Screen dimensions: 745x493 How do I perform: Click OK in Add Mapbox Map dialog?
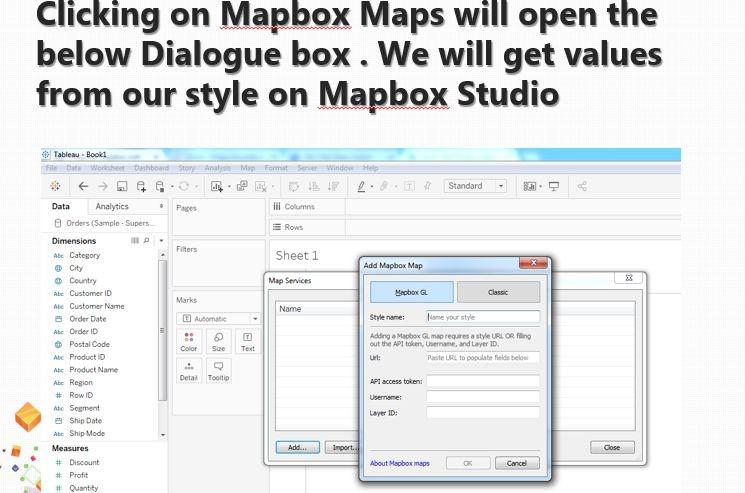[468, 463]
